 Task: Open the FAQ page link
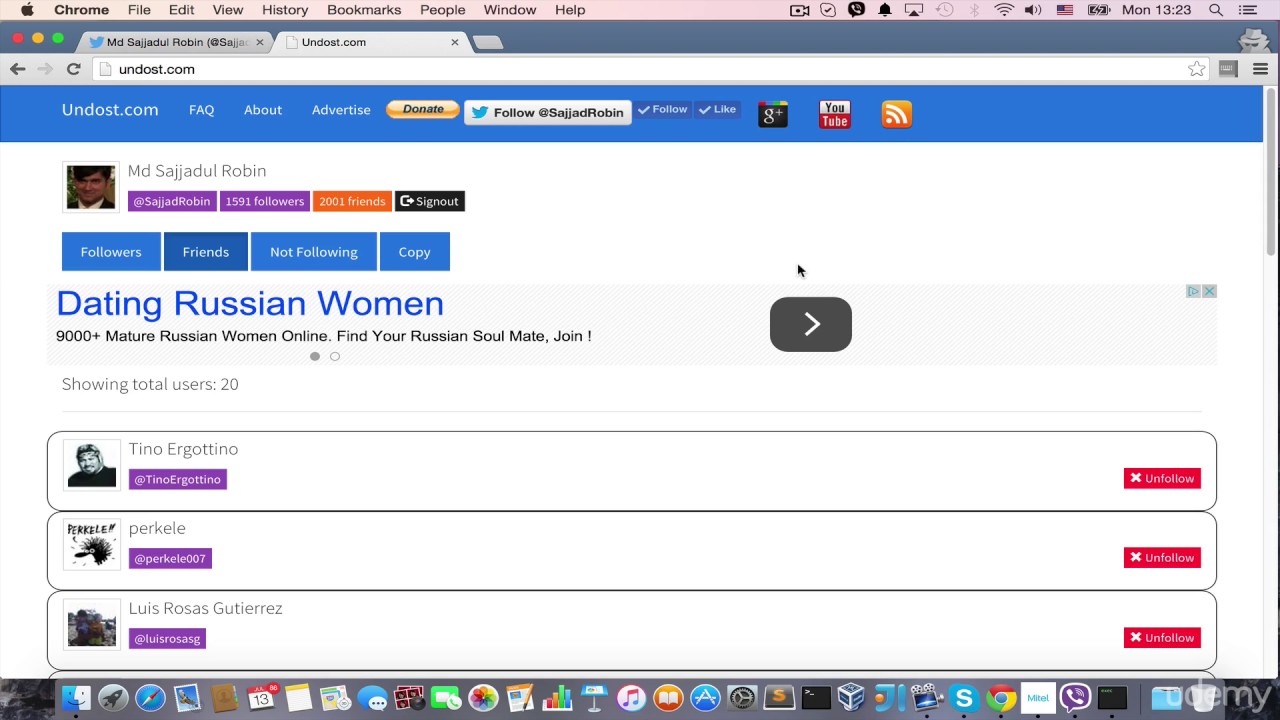coord(202,110)
